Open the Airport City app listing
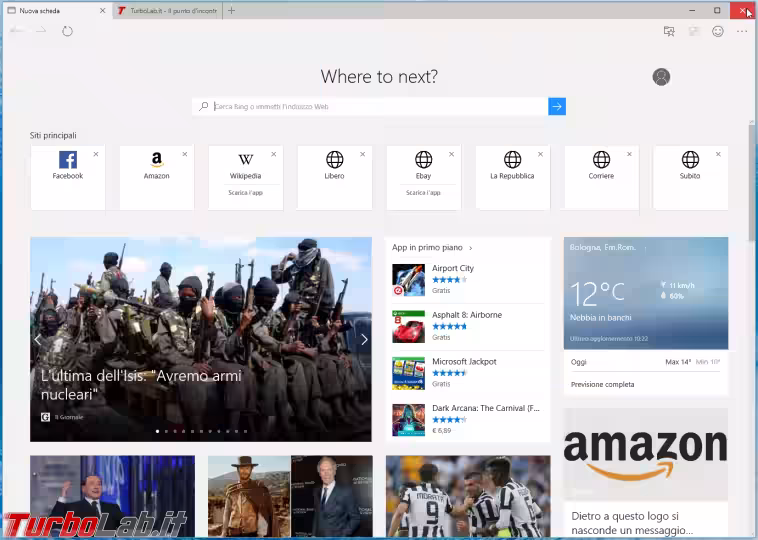Viewport: 758px width, 540px height. pos(453,268)
